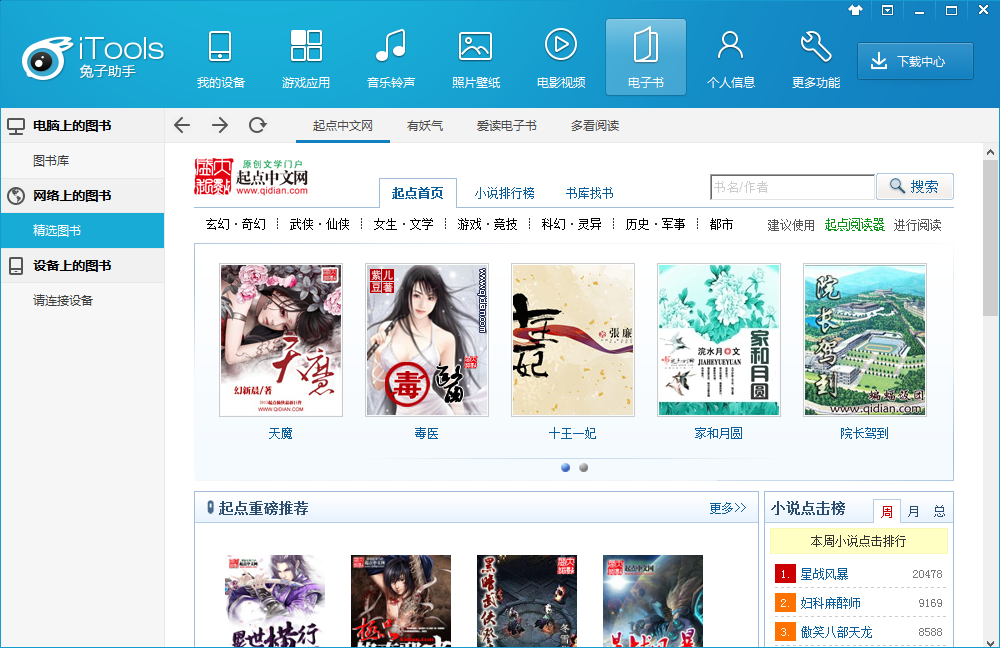Screen dimensions: 1000x648
Task: Open the 女生·文学 category
Action: click(403, 225)
